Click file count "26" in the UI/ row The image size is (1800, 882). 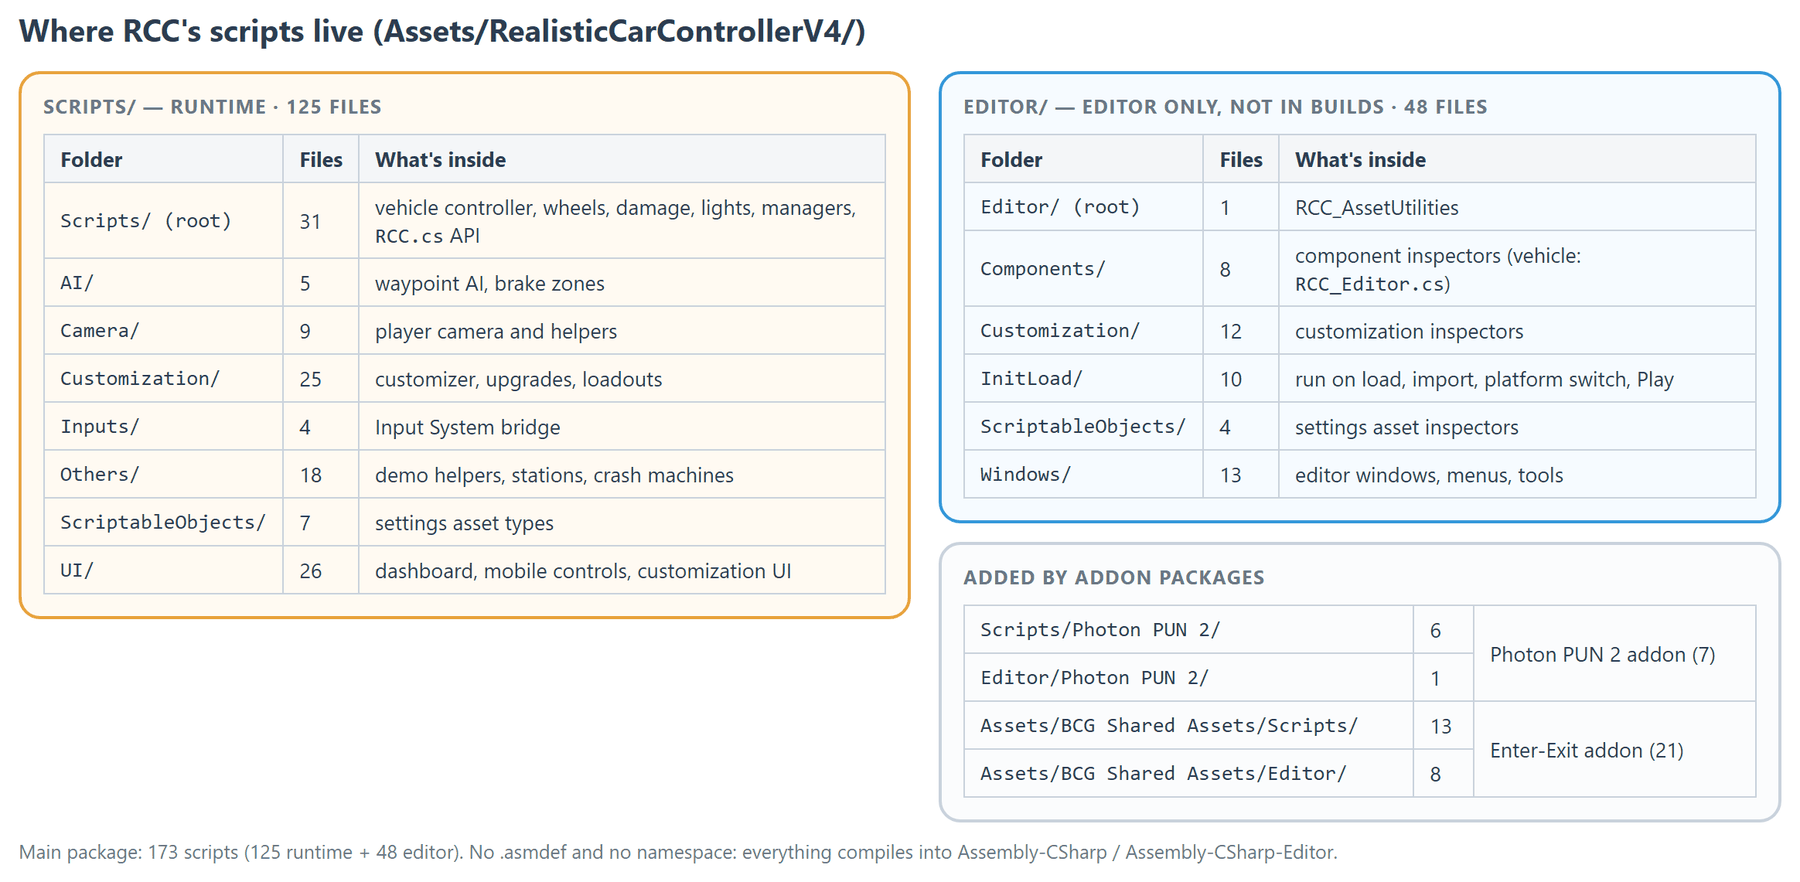[x=310, y=571]
